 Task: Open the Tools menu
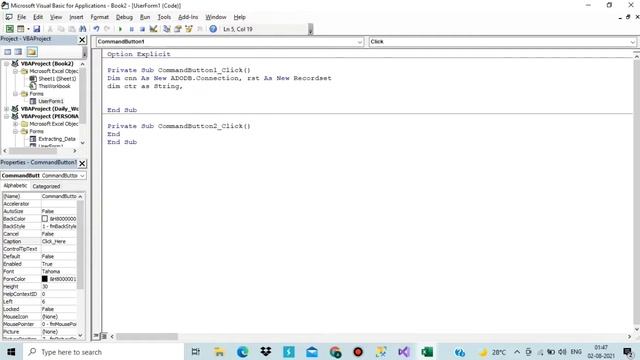(164, 17)
